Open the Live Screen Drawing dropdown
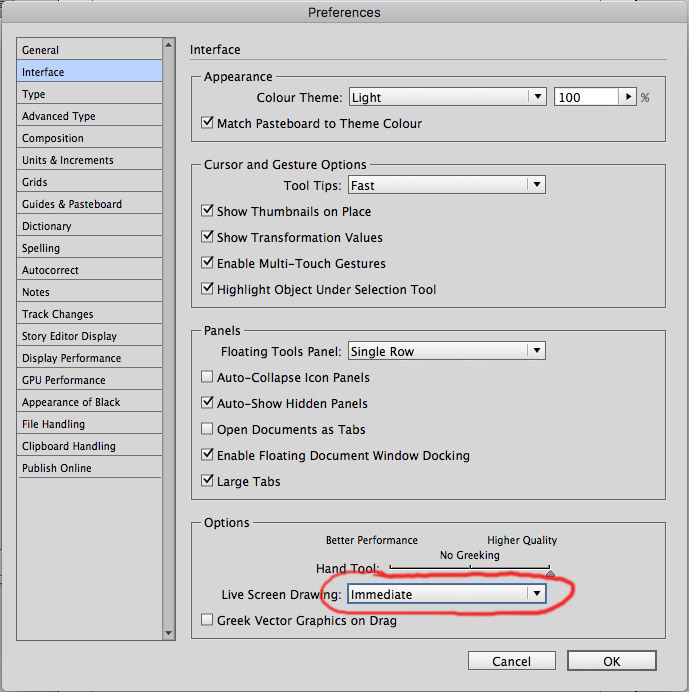This screenshot has height=692, width=689. pyautogui.click(x=447, y=594)
